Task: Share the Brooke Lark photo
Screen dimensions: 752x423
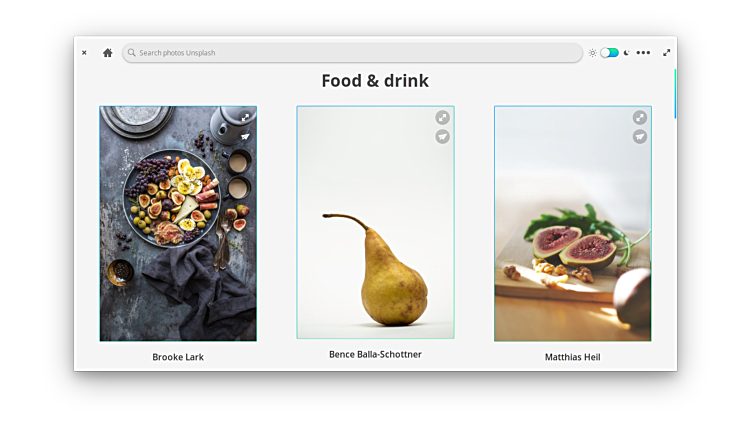Action: (245, 137)
